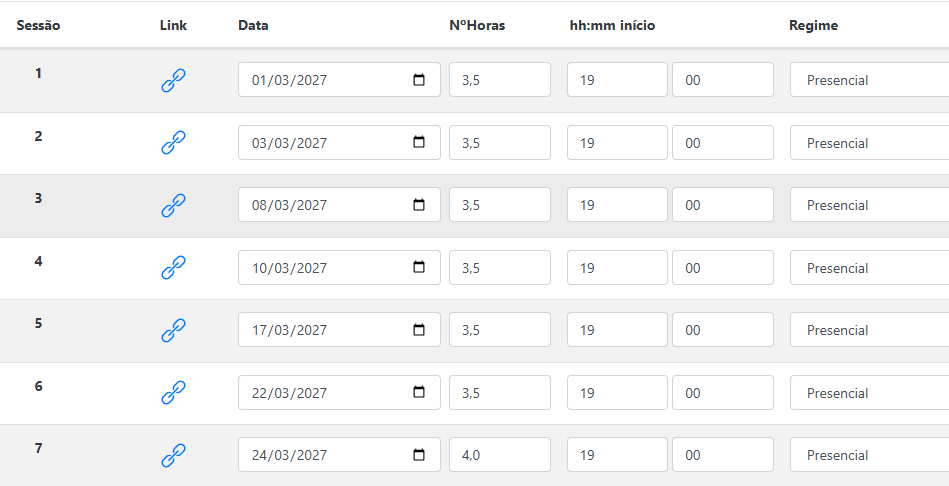Expand the Regime dropdown for session 4
949x486 pixels.
(x=870, y=268)
